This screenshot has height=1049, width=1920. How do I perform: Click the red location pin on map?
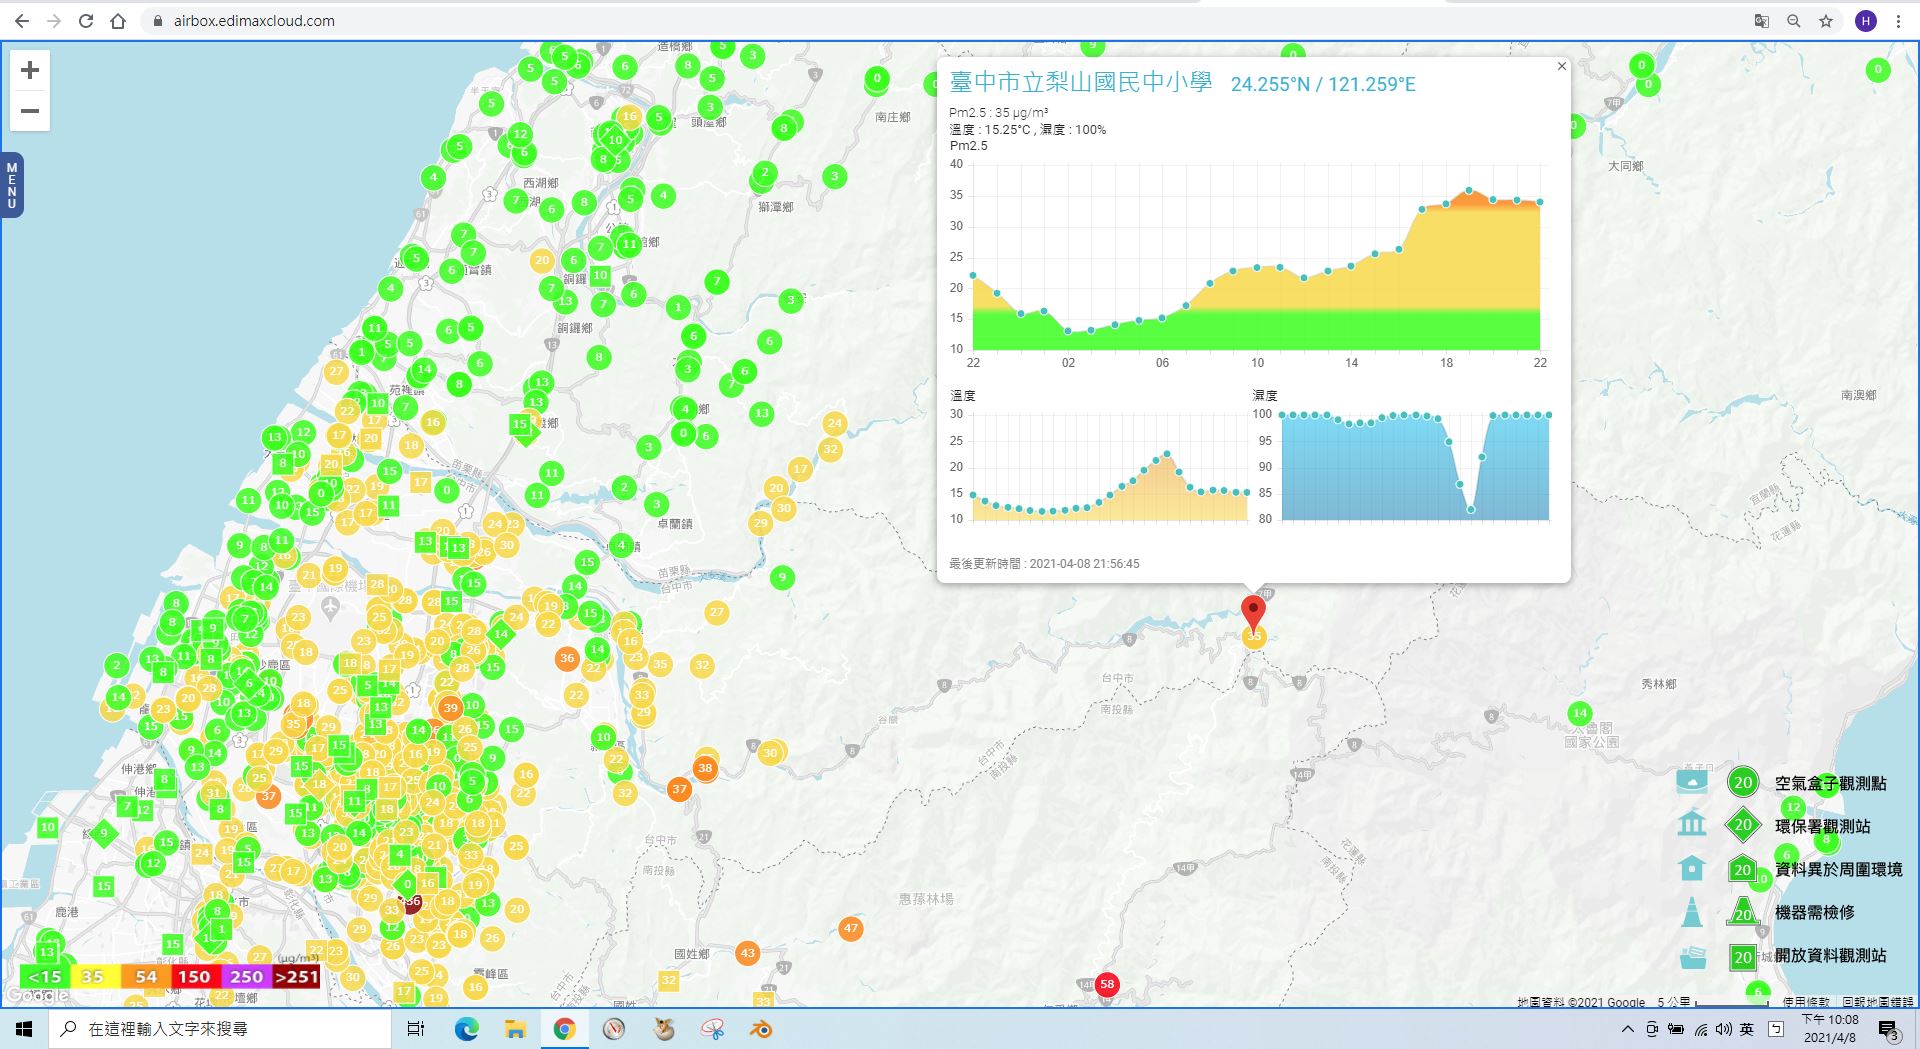[1253, 611]
